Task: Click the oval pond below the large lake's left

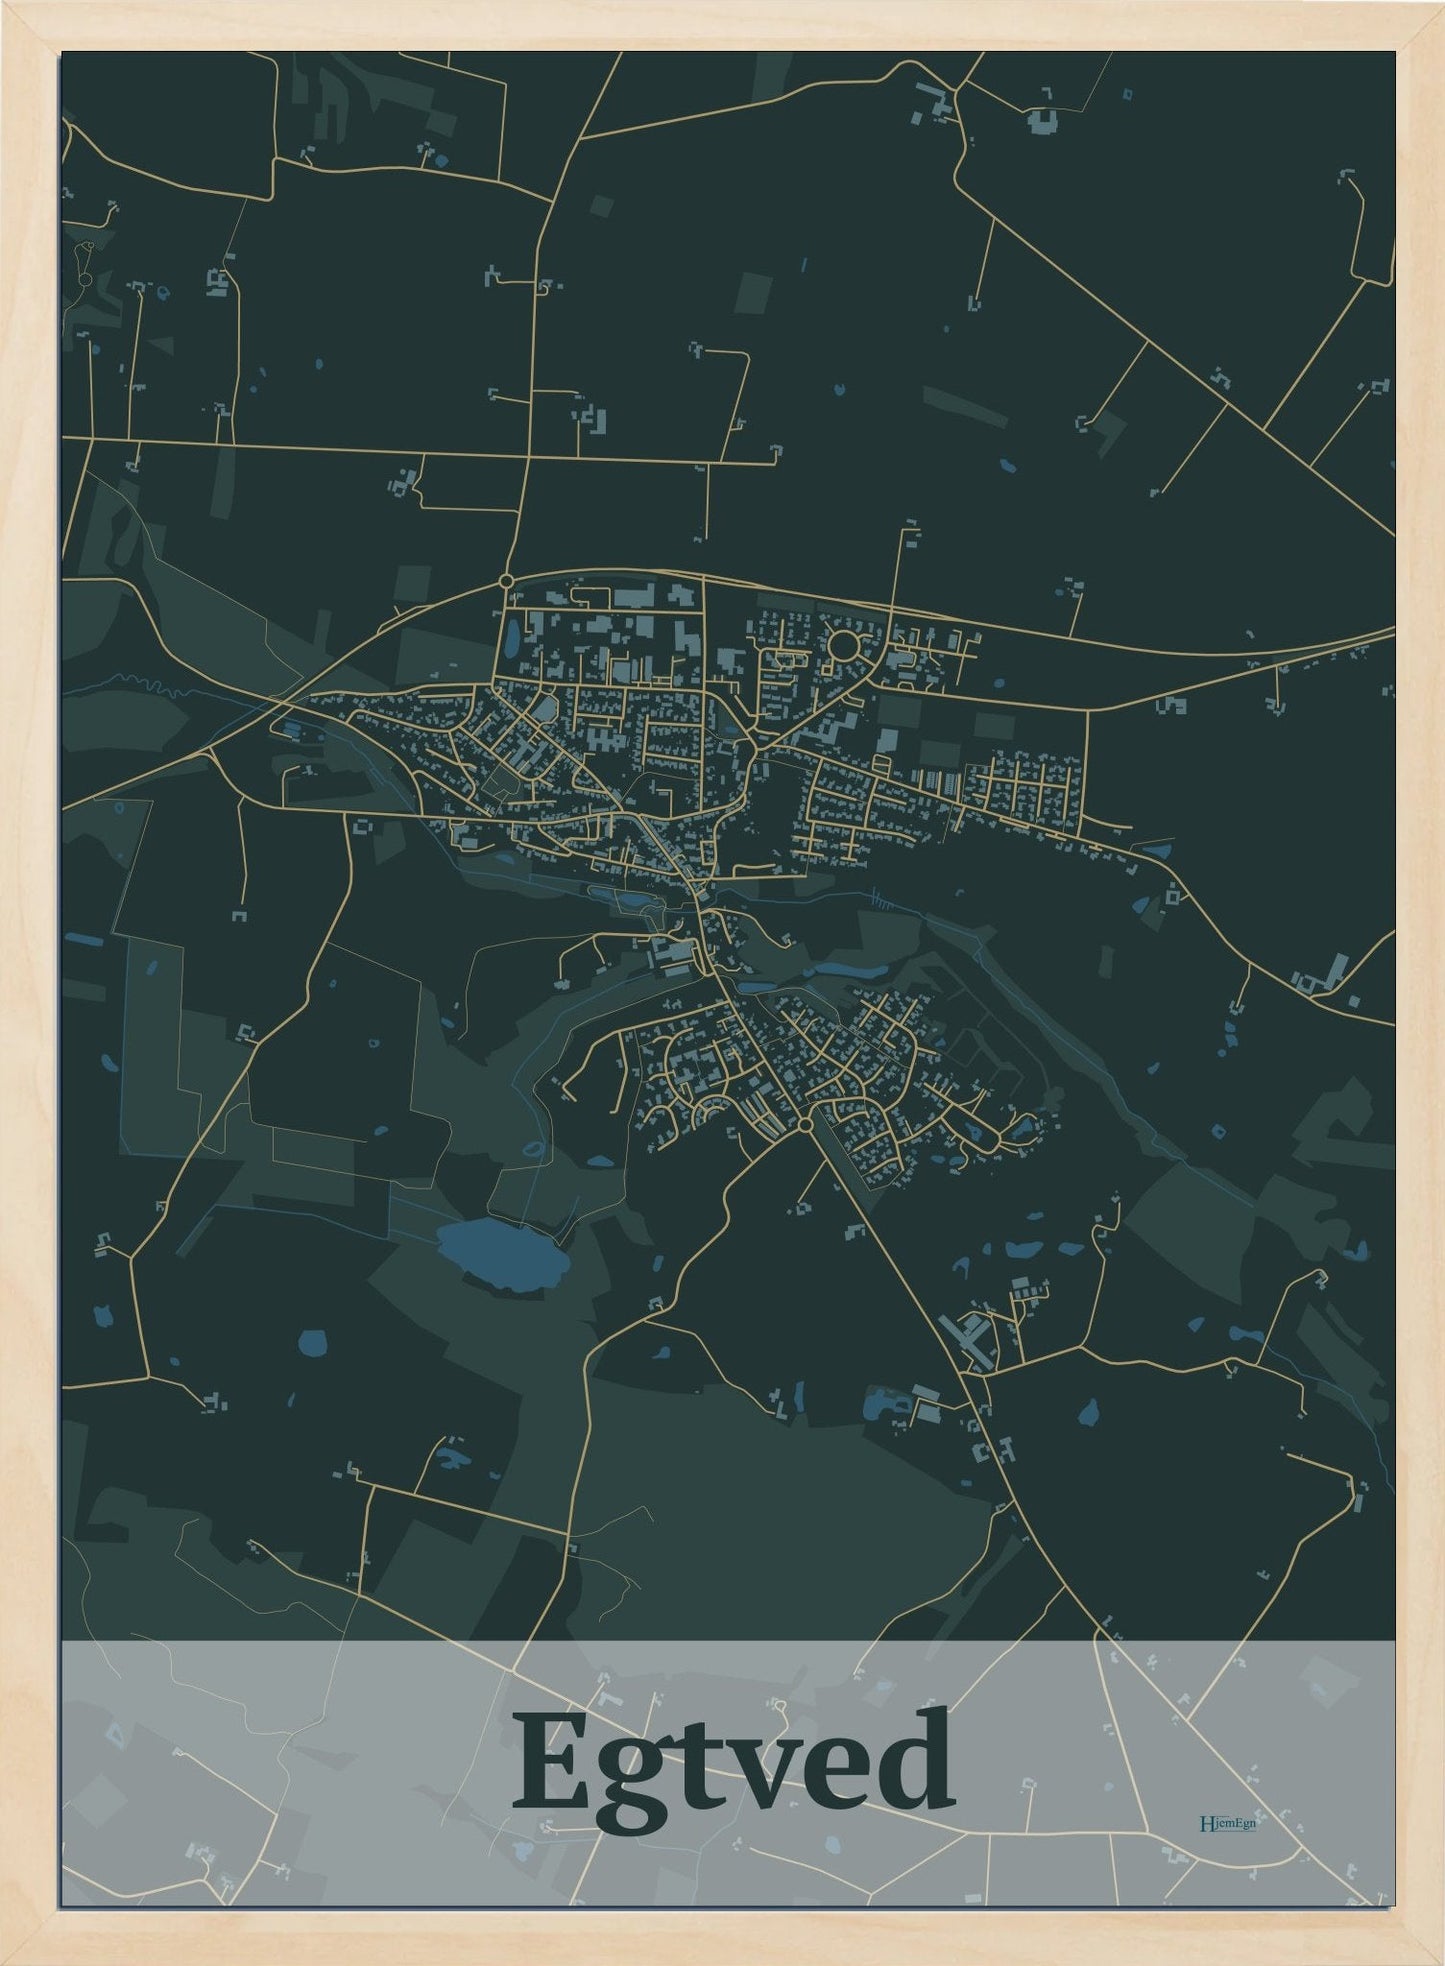Action: pyautogui.click(x=313, y=1341)
